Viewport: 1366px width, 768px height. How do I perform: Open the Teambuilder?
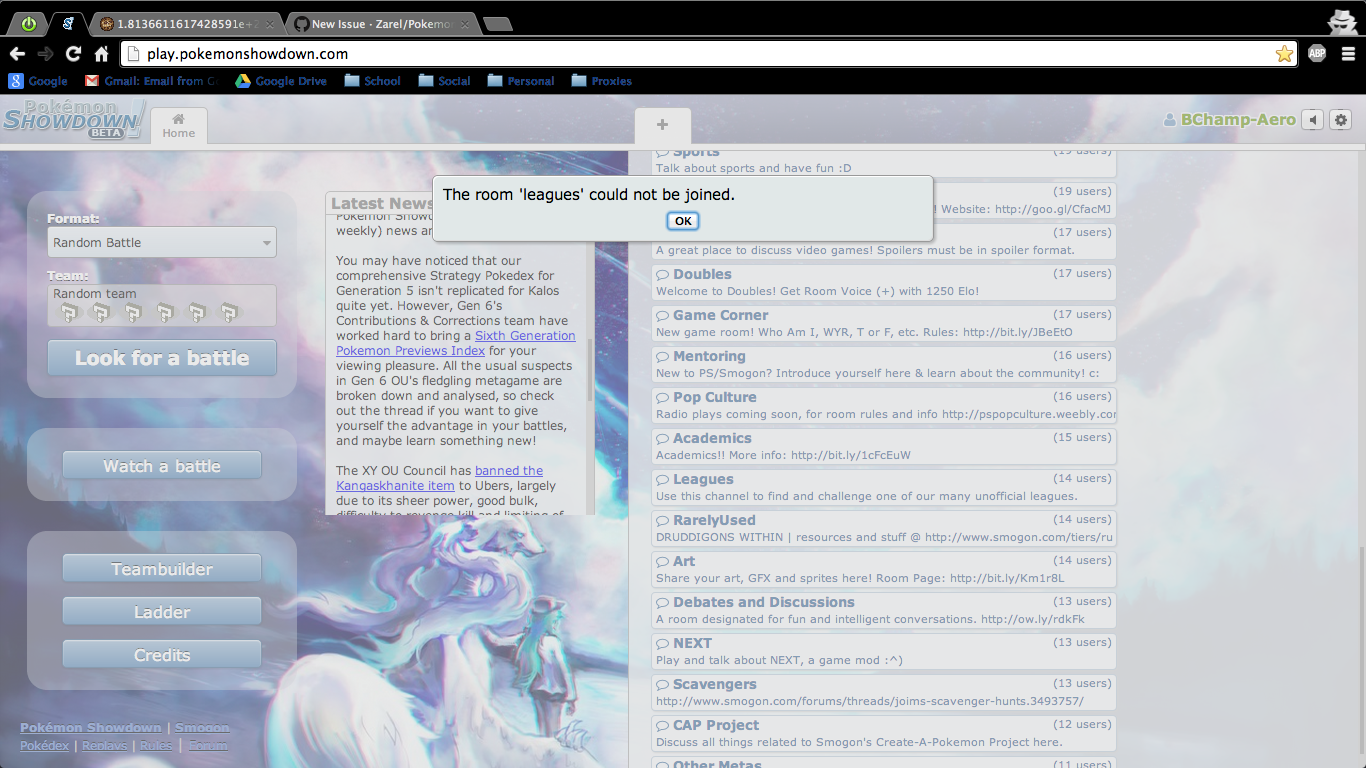coord(162,569)
